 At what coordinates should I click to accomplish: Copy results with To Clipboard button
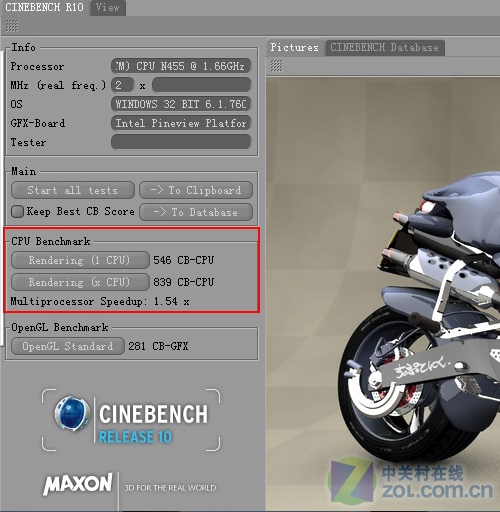tap(196, 190)
